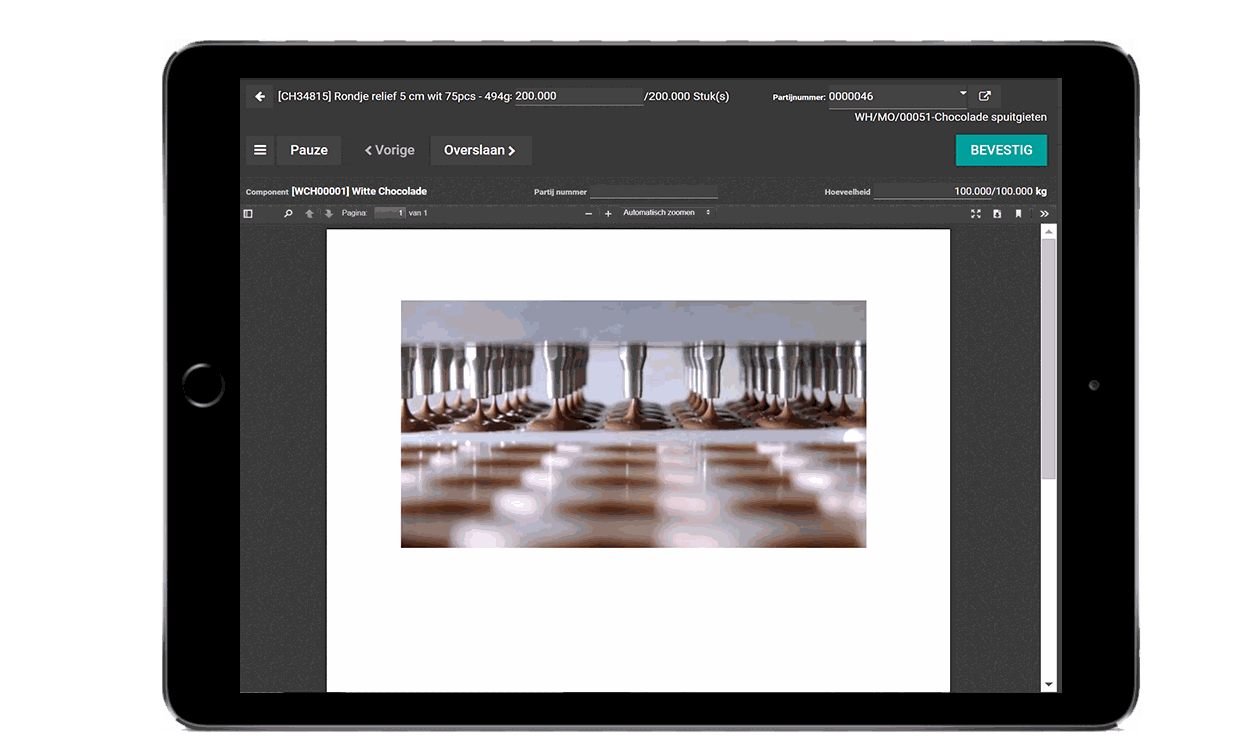Click the PDF page number field
The width and height of the screenshot is (1260, 756).
(390, 213)
